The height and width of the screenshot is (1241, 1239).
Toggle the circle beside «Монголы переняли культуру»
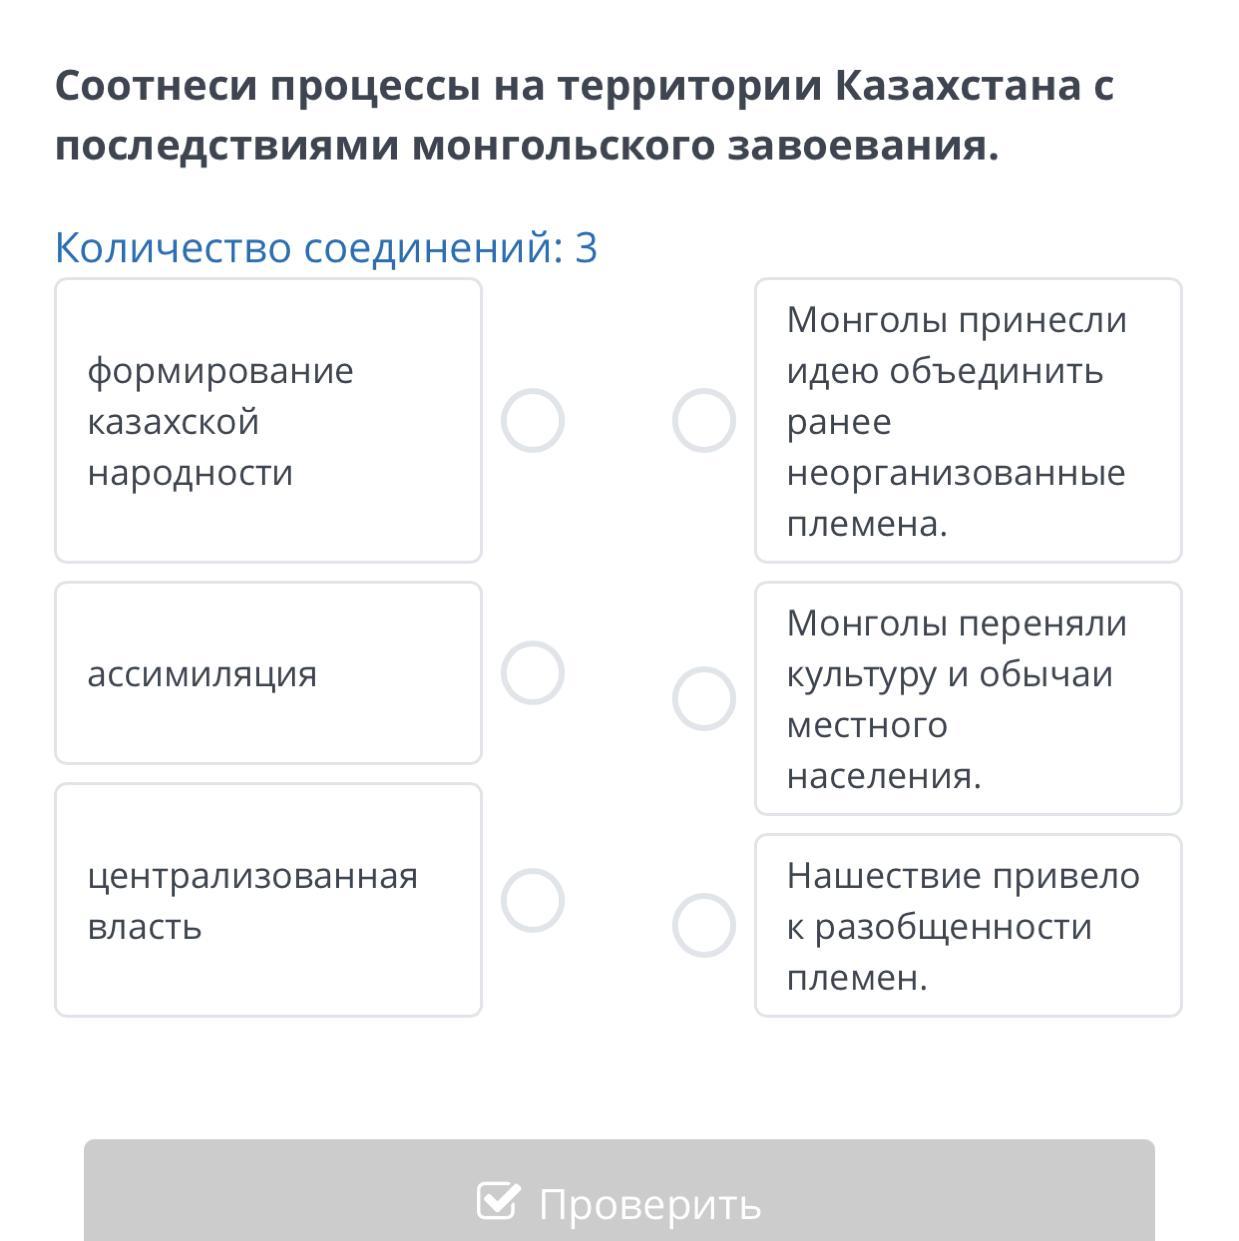coord(704,699)
